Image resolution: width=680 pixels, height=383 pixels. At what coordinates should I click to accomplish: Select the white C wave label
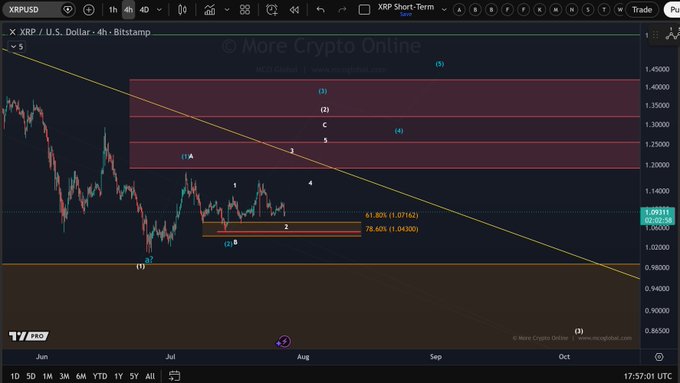325,125
